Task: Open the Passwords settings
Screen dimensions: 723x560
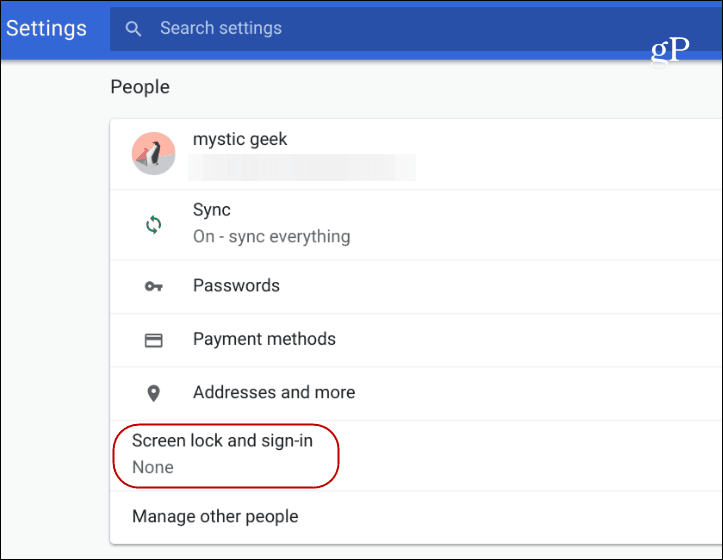Action: pyautogui.click(x=416, y=286)
